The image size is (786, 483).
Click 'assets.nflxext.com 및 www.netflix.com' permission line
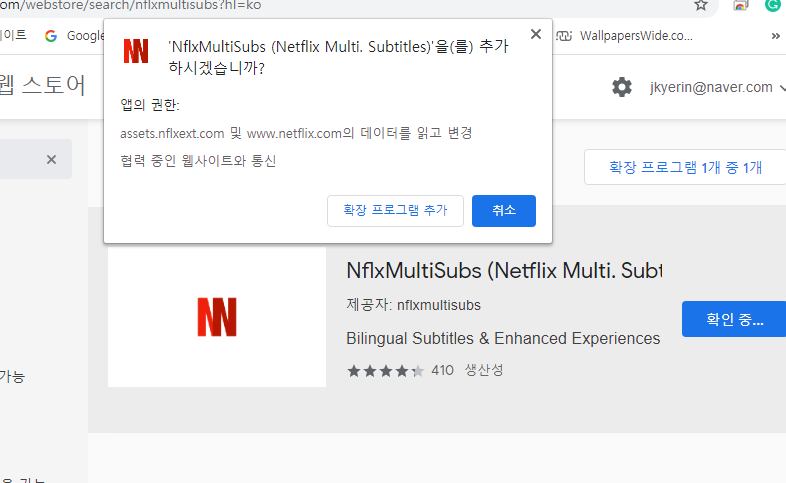[296, 133]
